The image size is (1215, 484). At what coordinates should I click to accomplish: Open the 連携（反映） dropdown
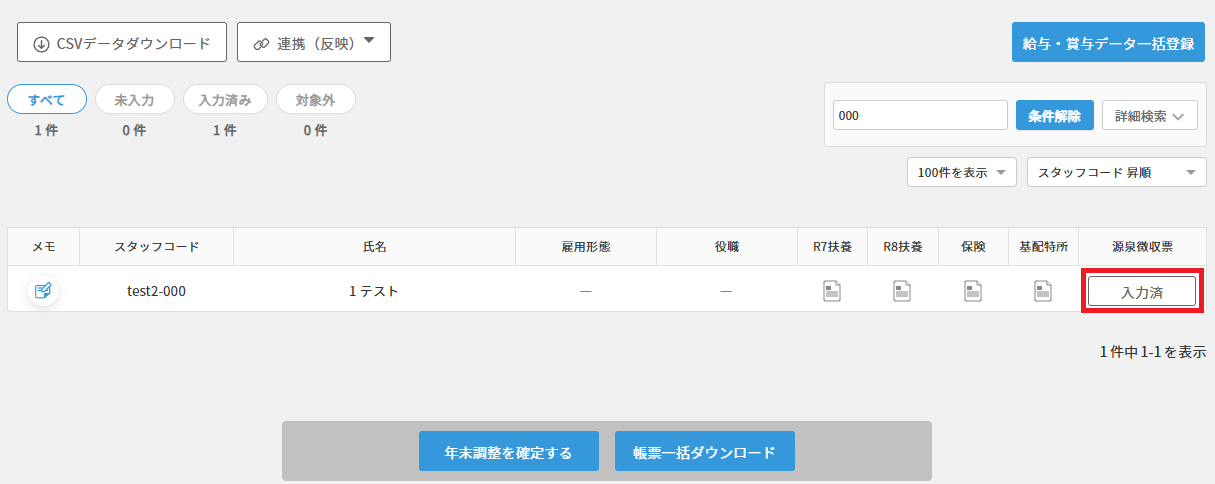coord(313,43)
